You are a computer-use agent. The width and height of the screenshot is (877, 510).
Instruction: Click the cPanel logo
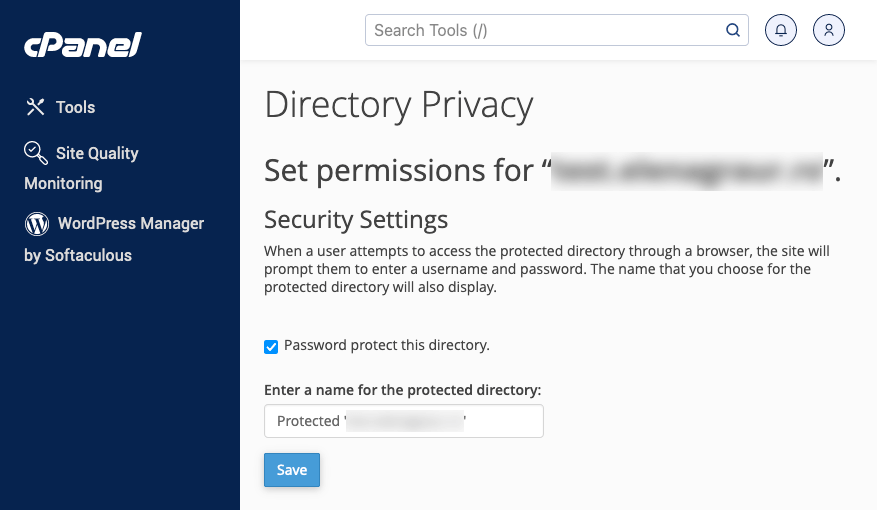[83, 45]
